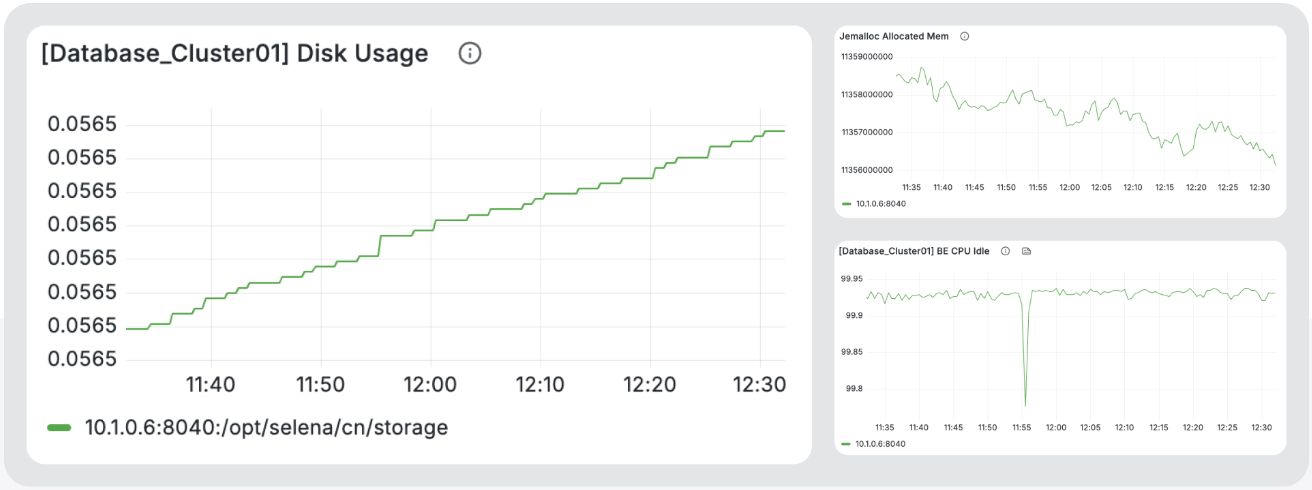Click the green swatch in Jemalloc legend
Screen dimensions: 1312x490
click(x=847, y=203)
